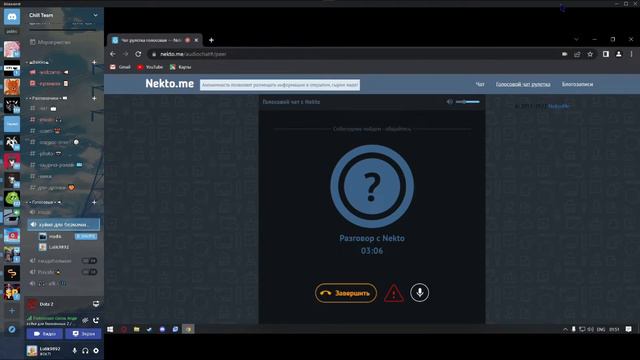Open the green blob server icon

click(x=12, y=199)
